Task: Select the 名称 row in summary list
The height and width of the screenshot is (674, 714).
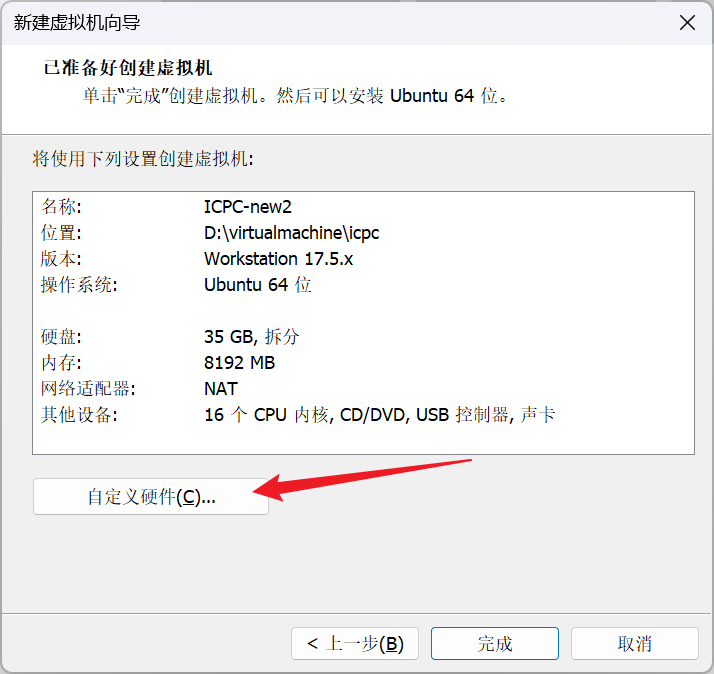Action: (61, 207)
